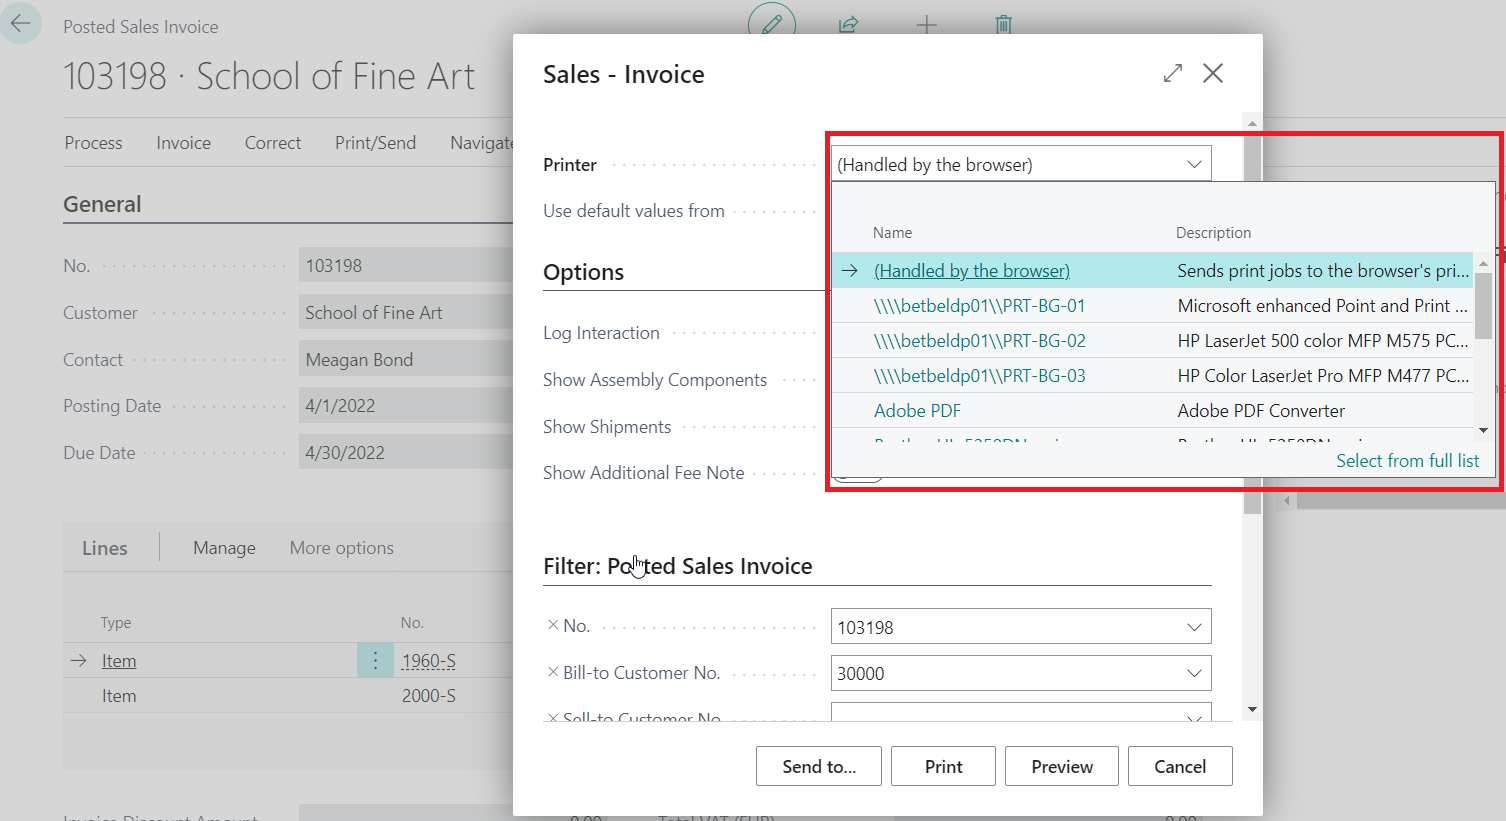Click the Customer field School of Fine Art
The height and width of the screenshot is (821, 1506).
click(x=406, y=313)
